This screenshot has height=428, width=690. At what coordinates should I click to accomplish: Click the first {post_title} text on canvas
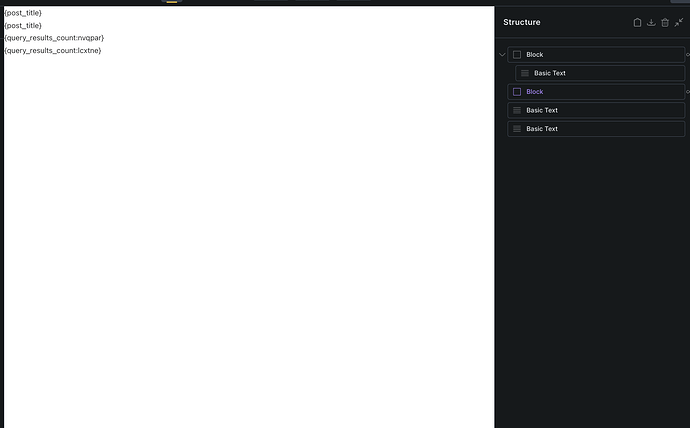(23, 13)
